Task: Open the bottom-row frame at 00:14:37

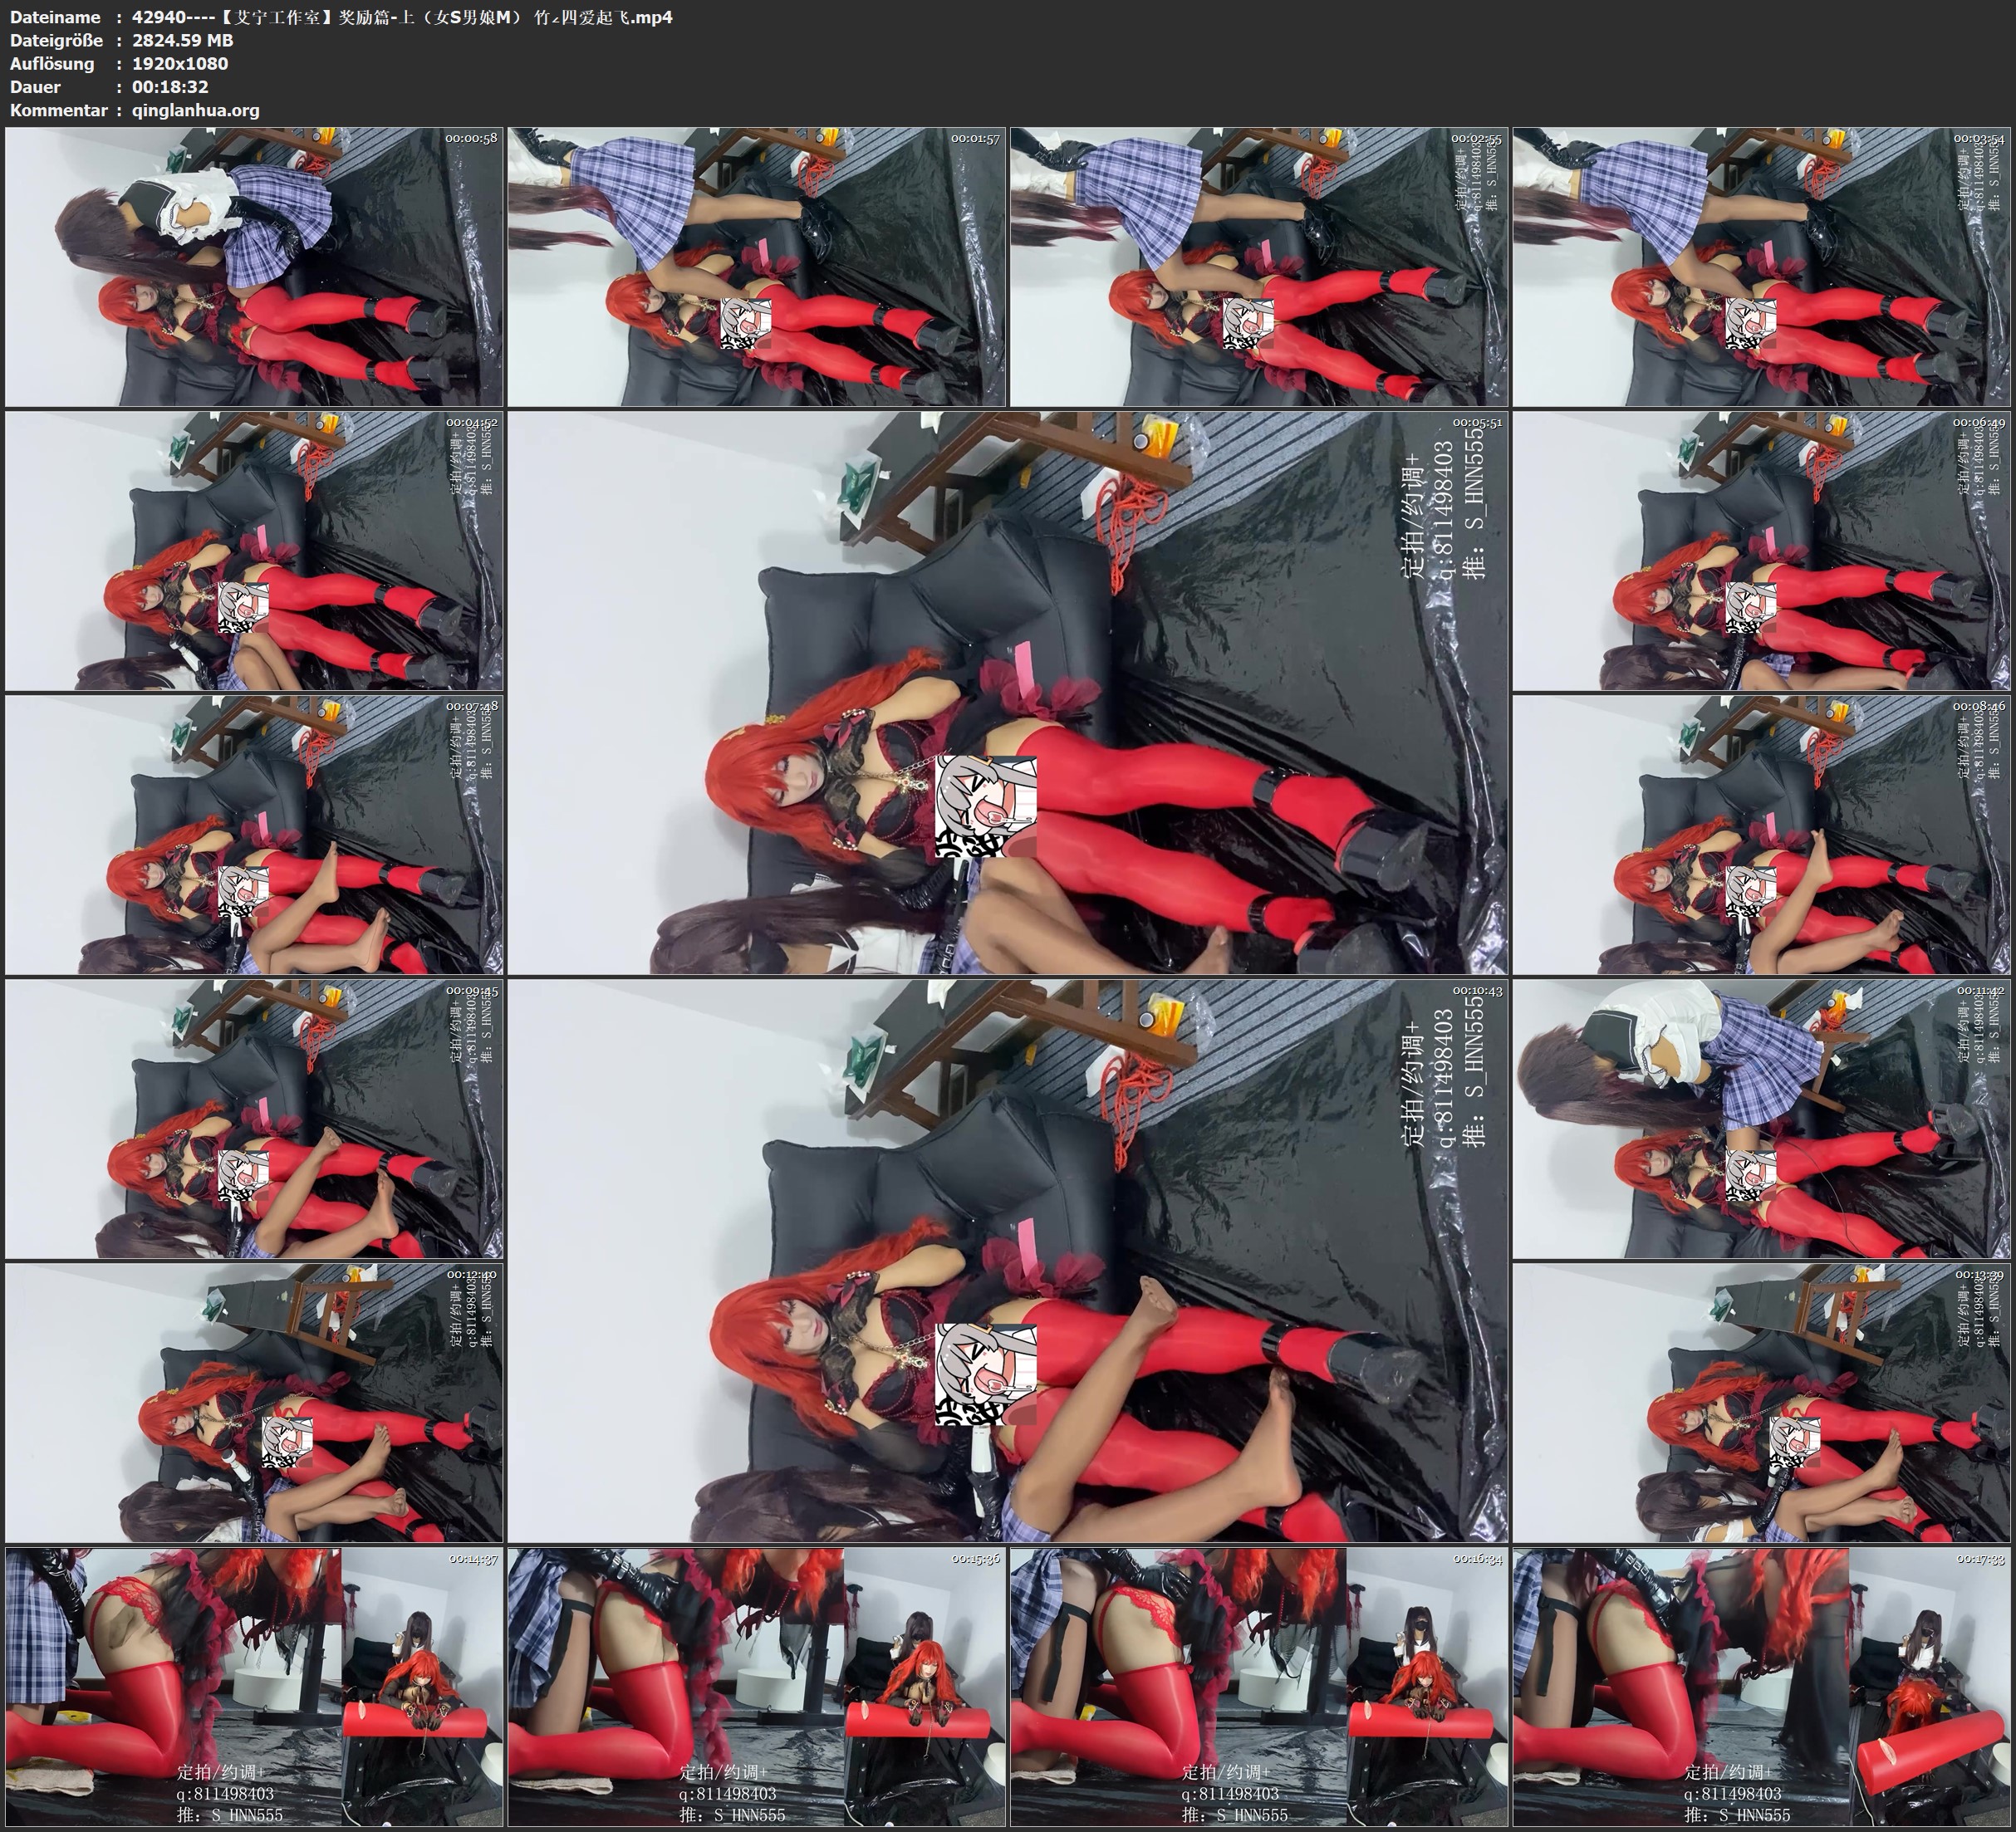Action: (x=254, y=1687)
